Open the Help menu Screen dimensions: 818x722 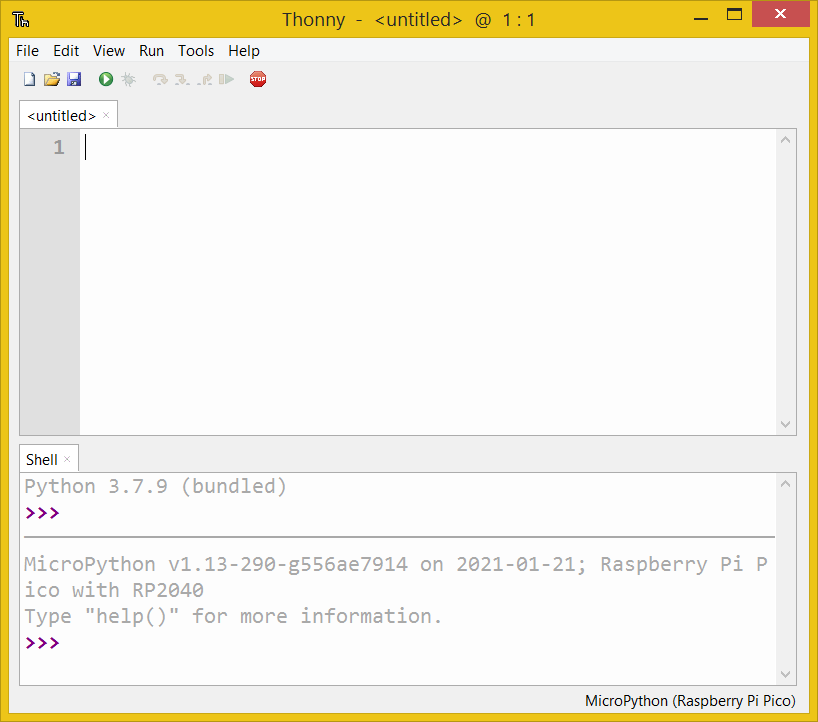(x=244, y=51)
